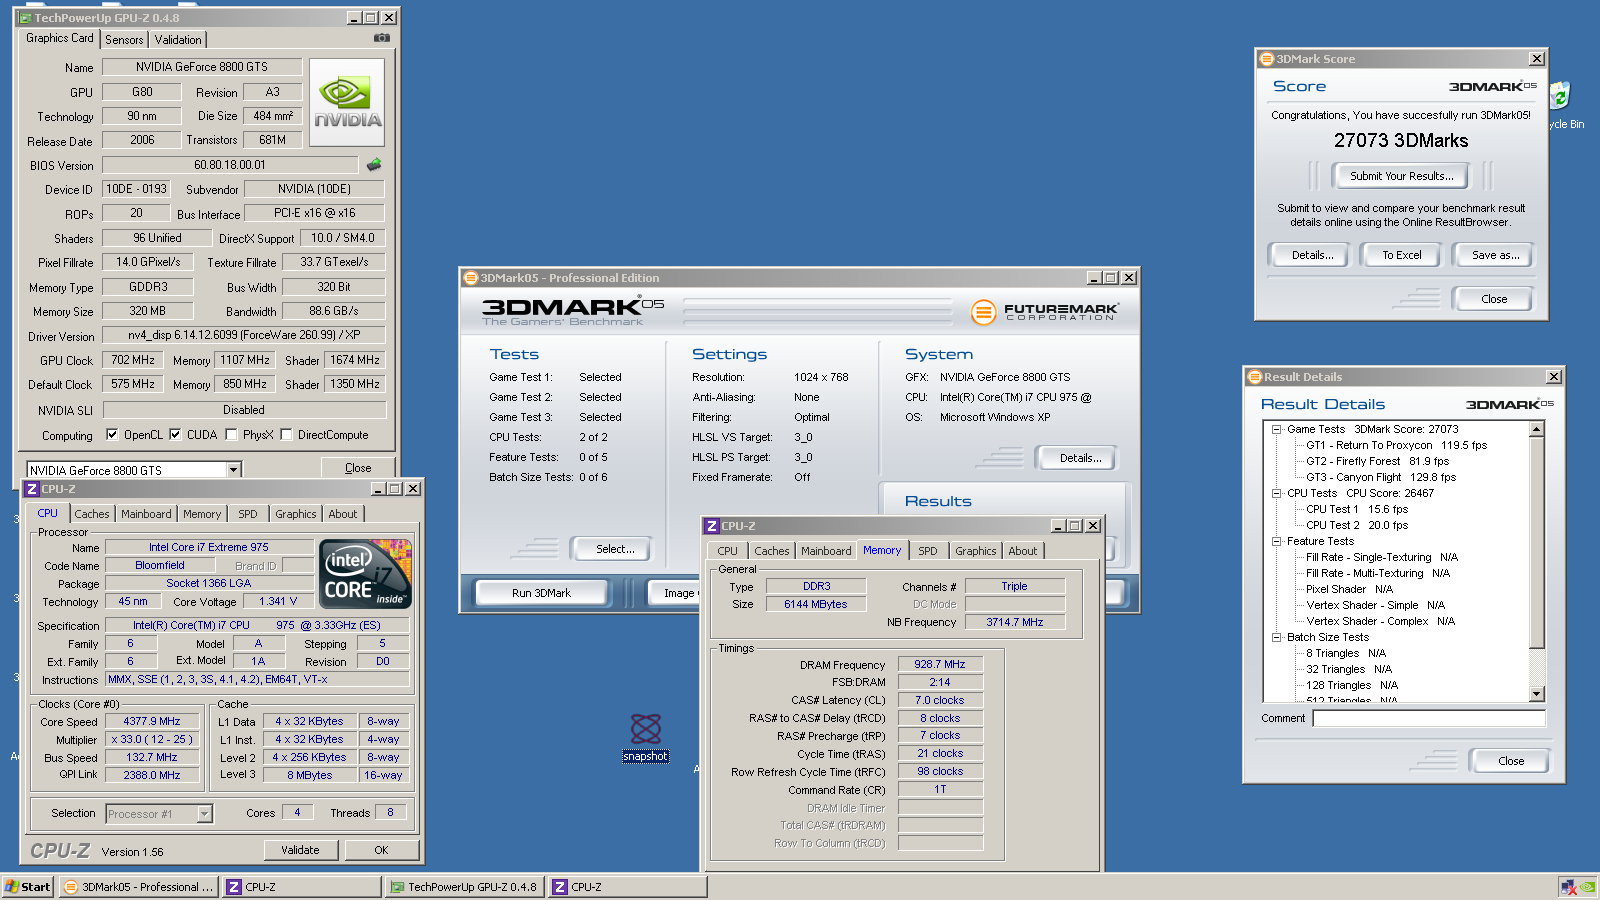Click the NVIDIA tray icon in system tray
Viewport: 1600px width, 900px height.
[x=1588, y=887]
